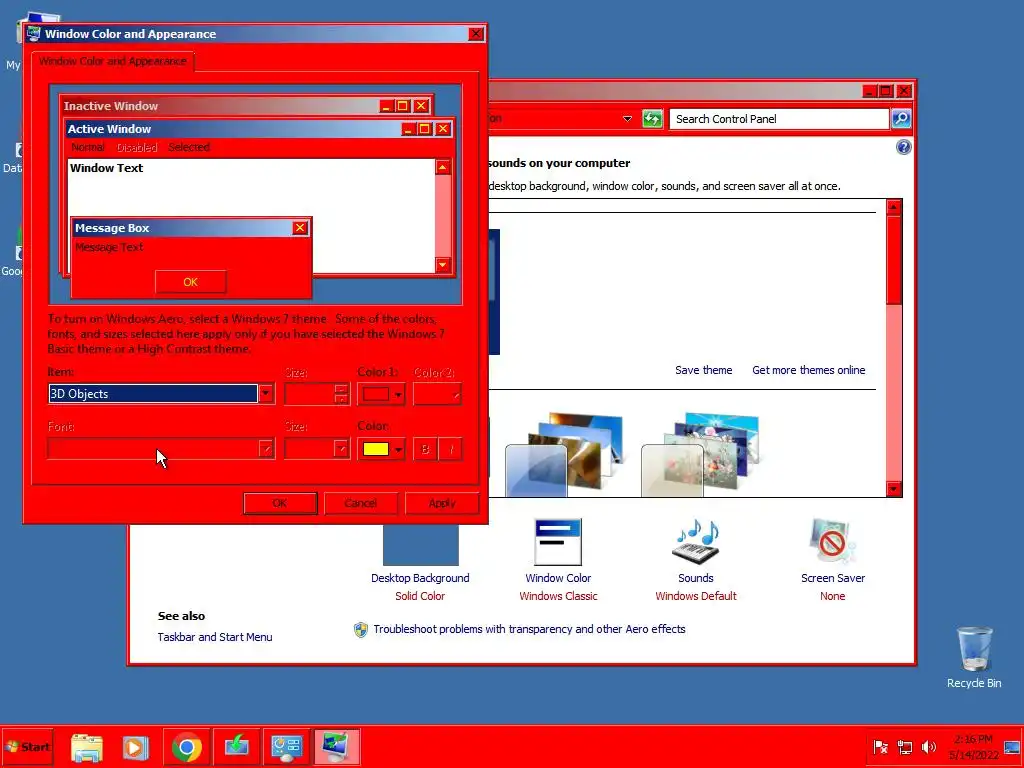The image size is (1024, 768).
Task: Open the Recycle Bin desktop icon
Action: pos(974,657)
